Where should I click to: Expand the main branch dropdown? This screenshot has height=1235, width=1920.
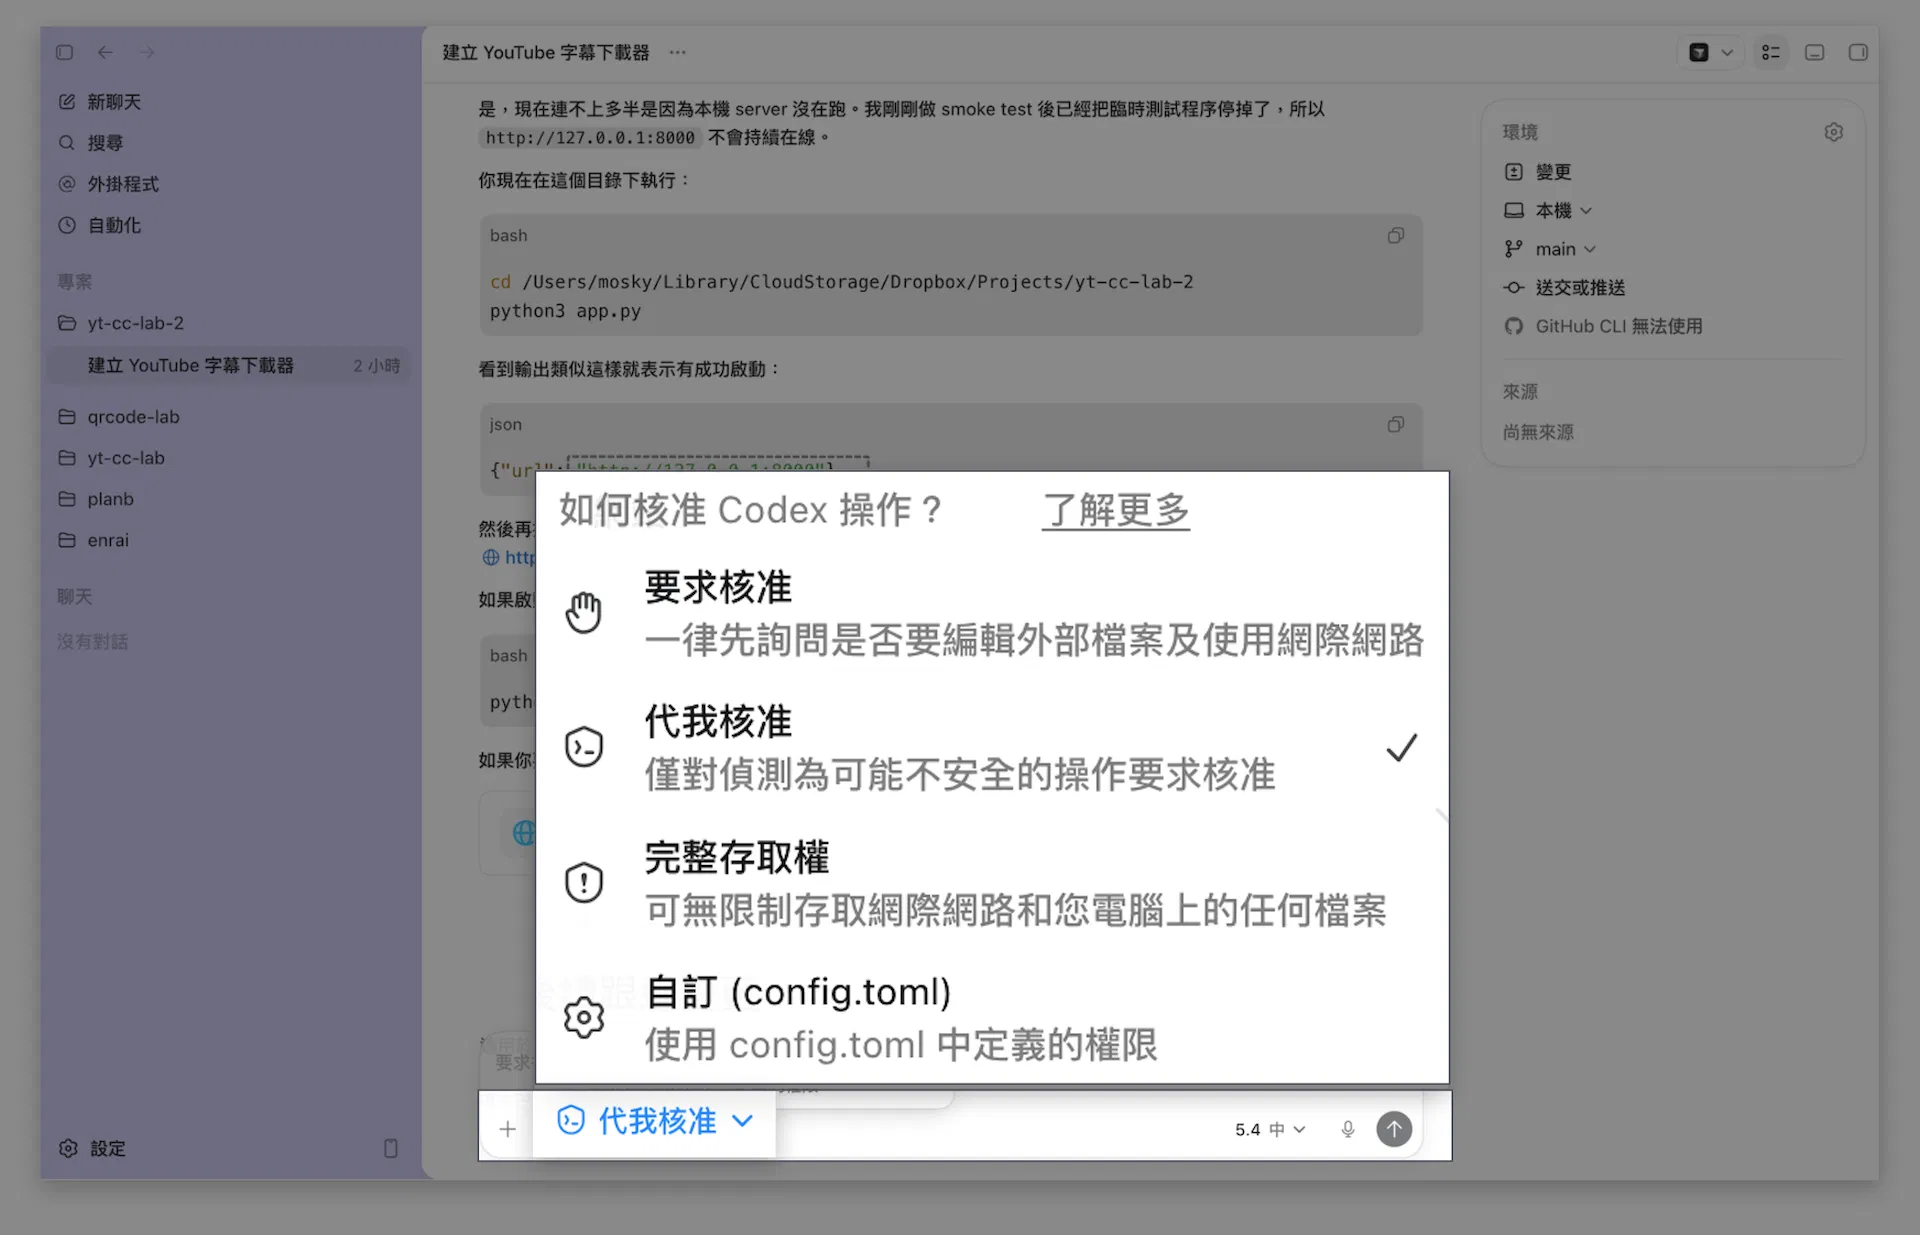[1550, 249]
